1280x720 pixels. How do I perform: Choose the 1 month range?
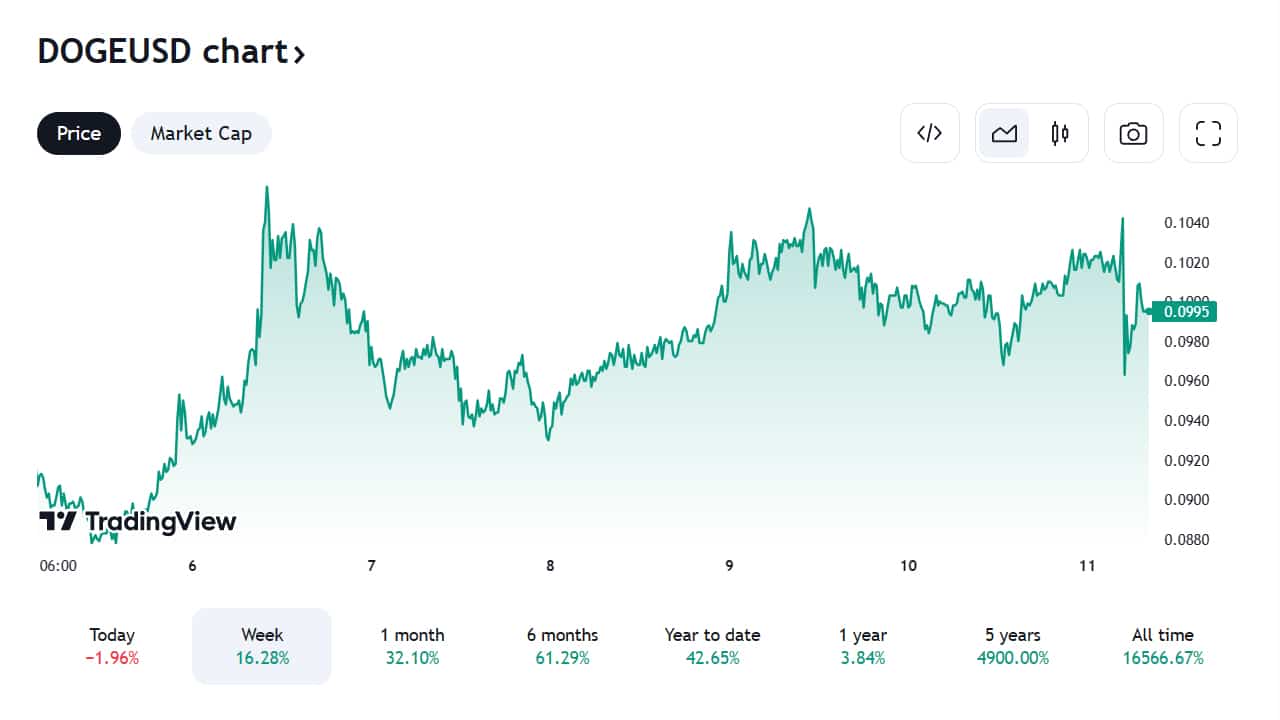point(412,646)
